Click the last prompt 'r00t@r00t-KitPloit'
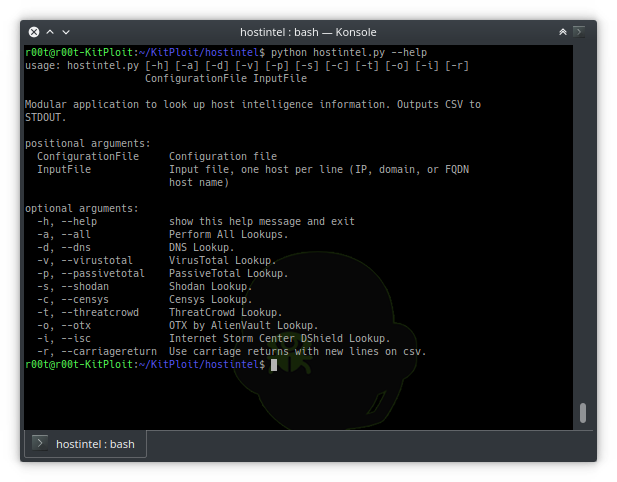This screenshot has width=617, height=482. (79, 364)
